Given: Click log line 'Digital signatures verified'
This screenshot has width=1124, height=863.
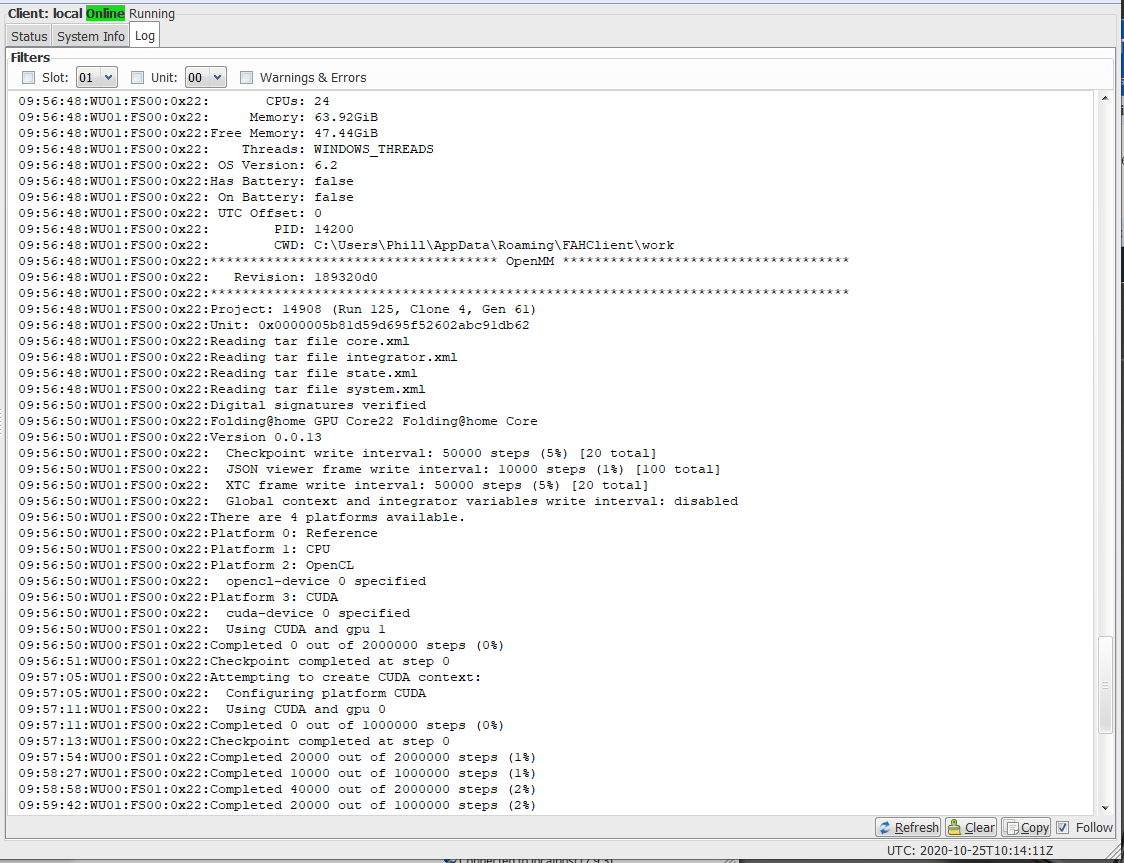Looking at the screenshot, I should [x=222, y=405].
